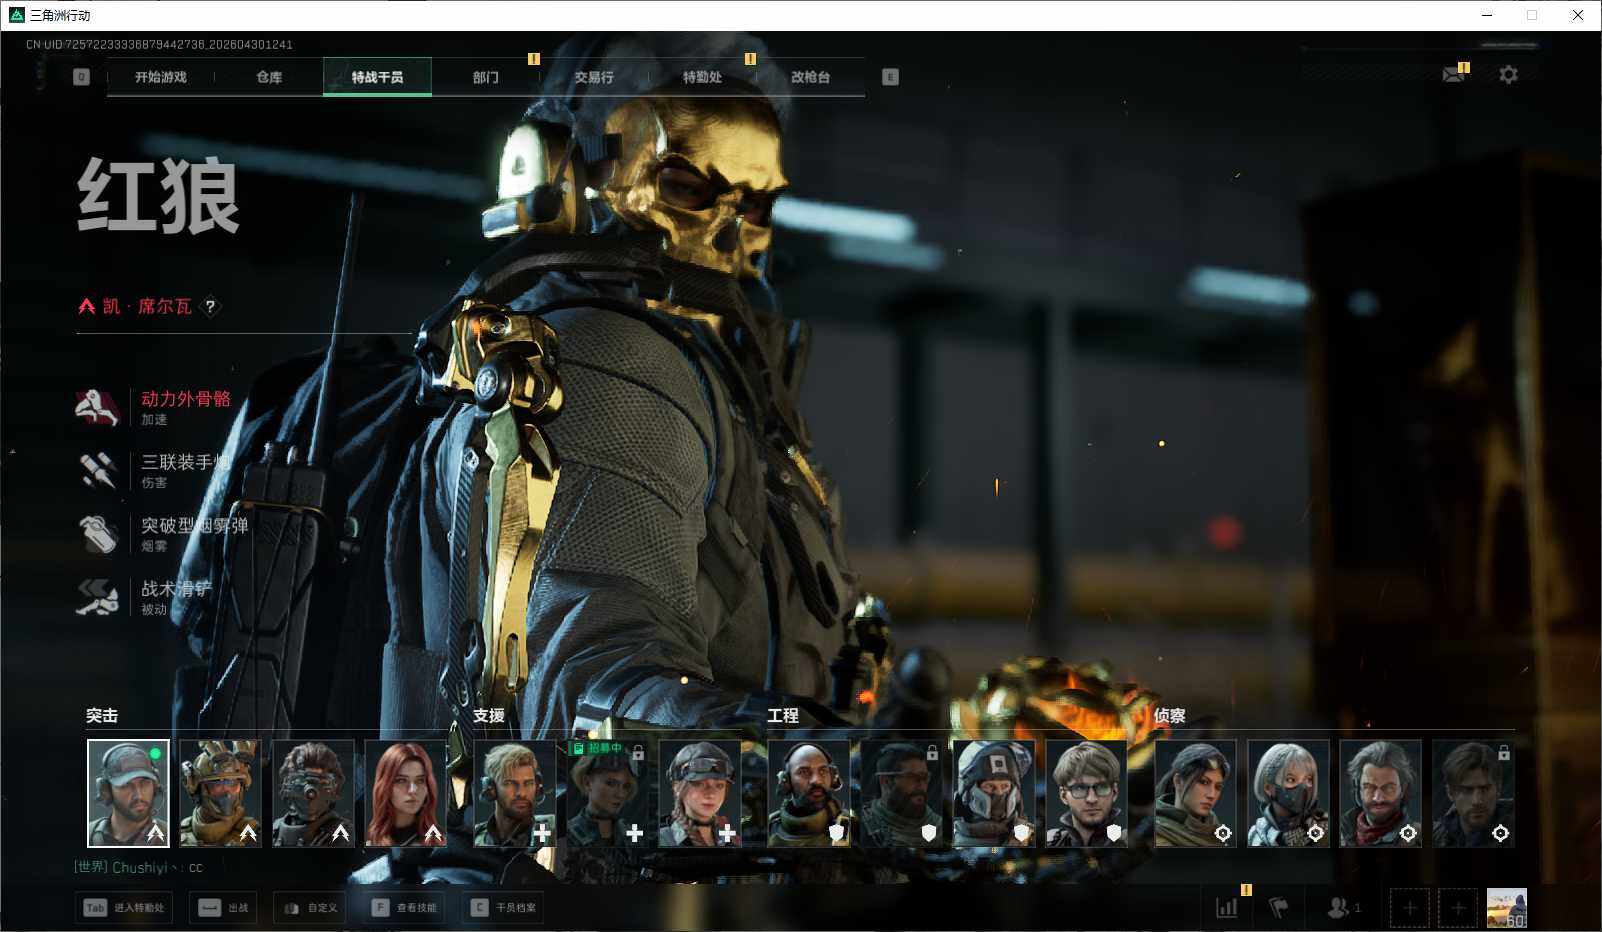
Task: Select the 战术滑铲 passive skill icon
Action: click(x=98, y=597)
